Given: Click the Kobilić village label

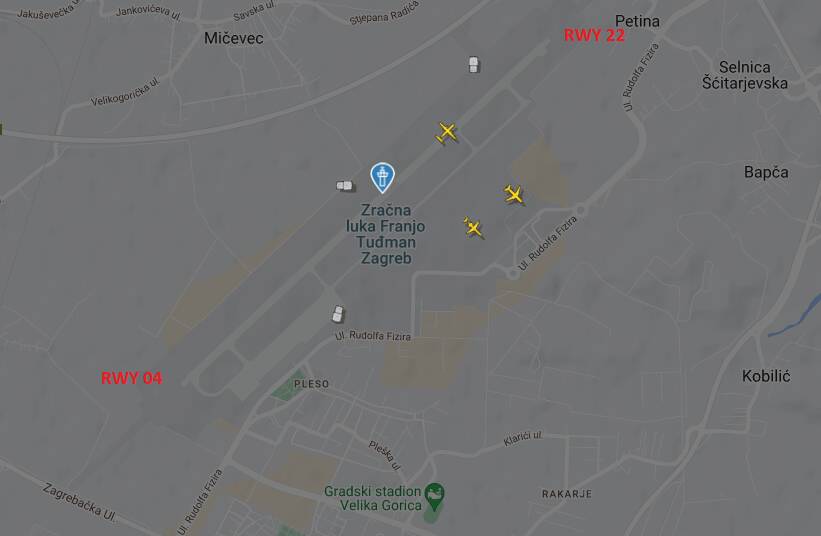Looking at the screenshot, I should (766, 376).
